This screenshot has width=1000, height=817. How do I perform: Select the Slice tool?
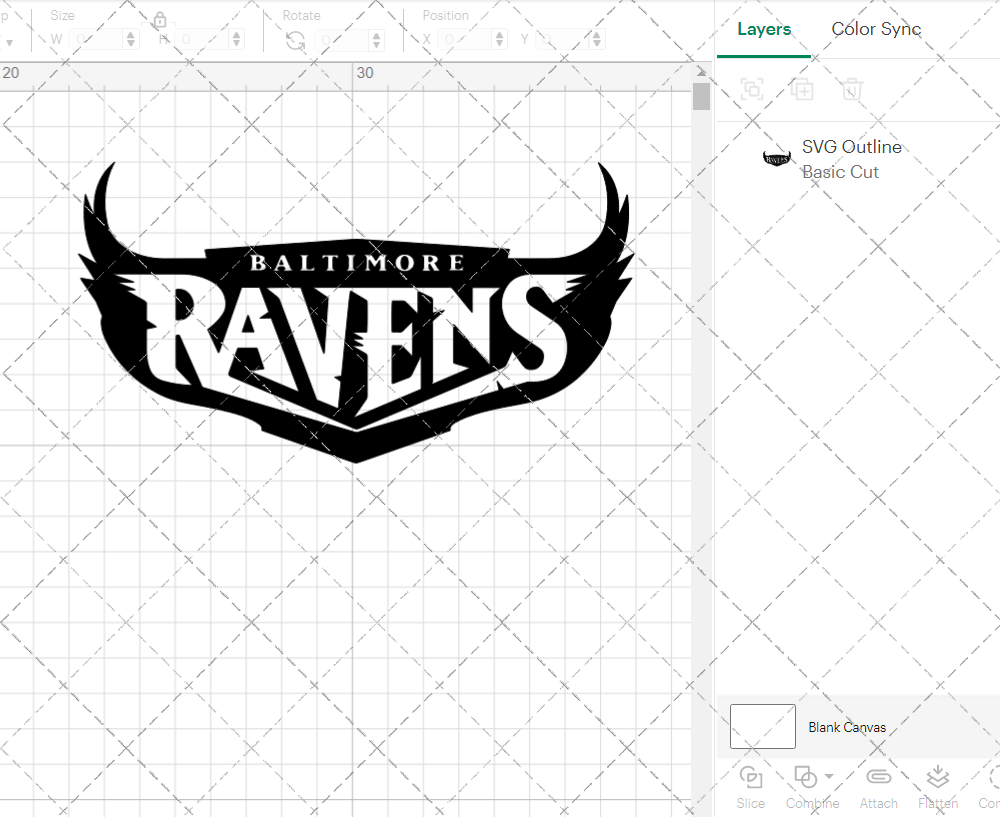tap(751, 786)
